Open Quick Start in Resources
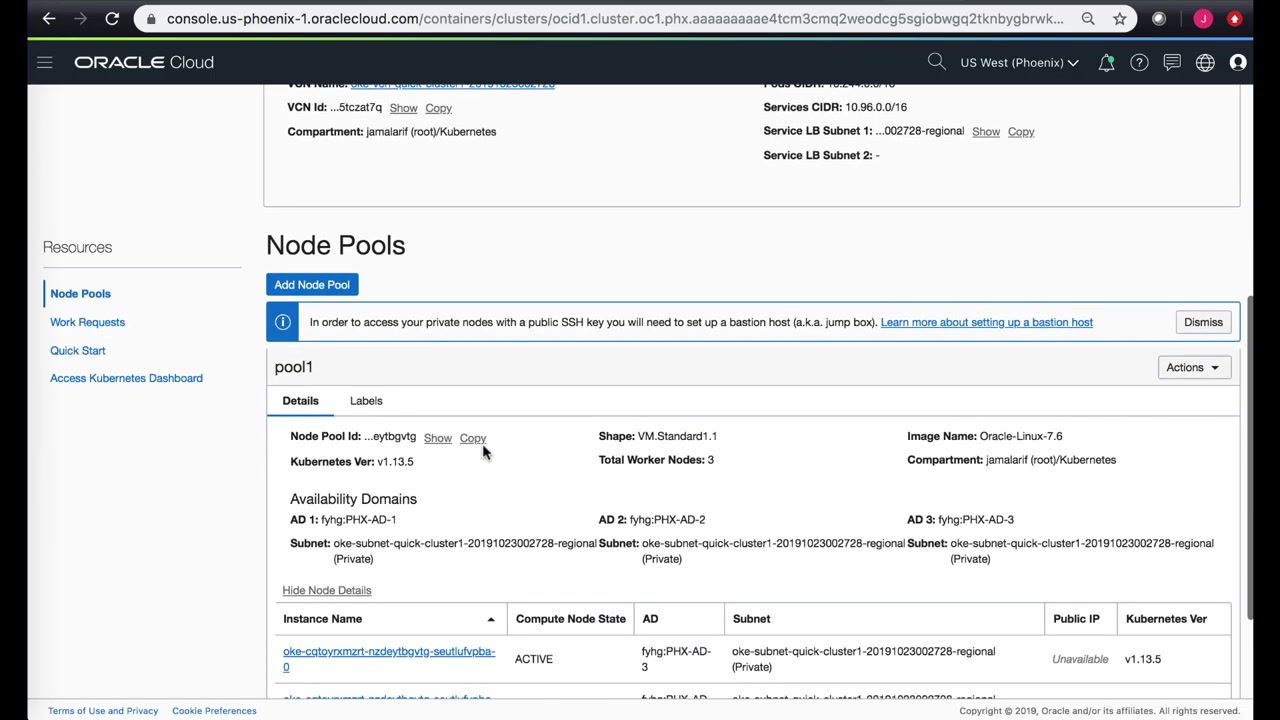 pyautogui.click(x=77, y=350)
